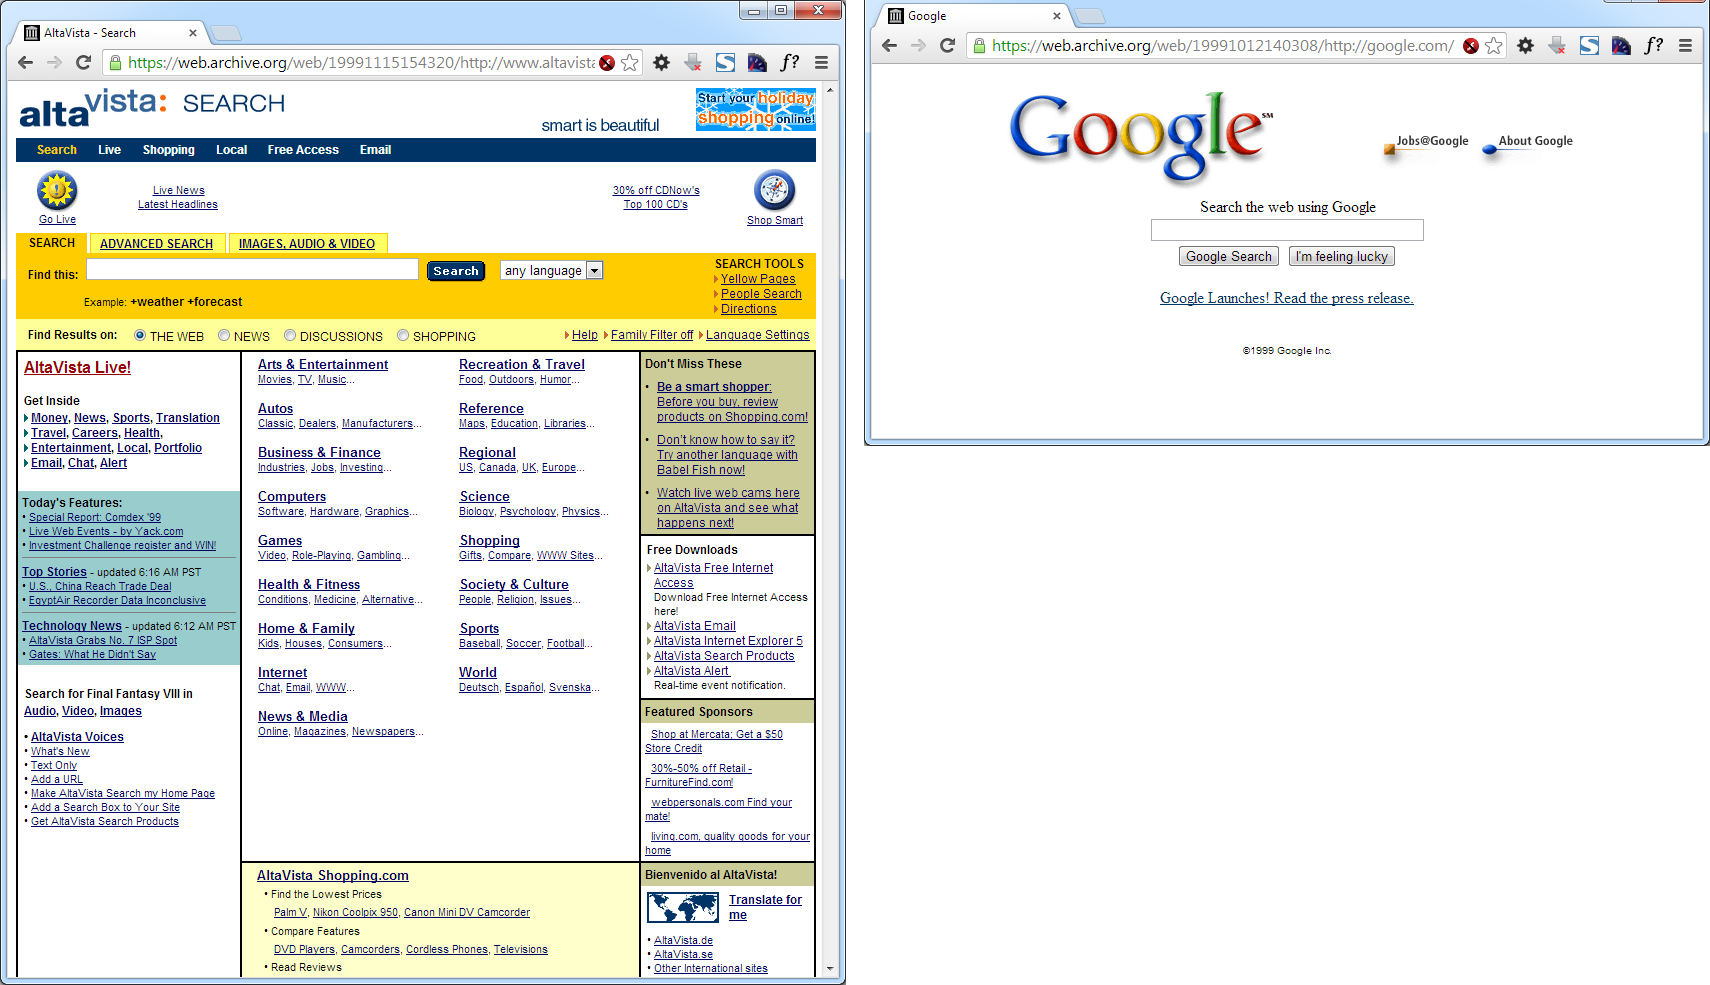Click the Shop Smart compass icon
Screen dimensions: 1710x985
coord(774,190)
